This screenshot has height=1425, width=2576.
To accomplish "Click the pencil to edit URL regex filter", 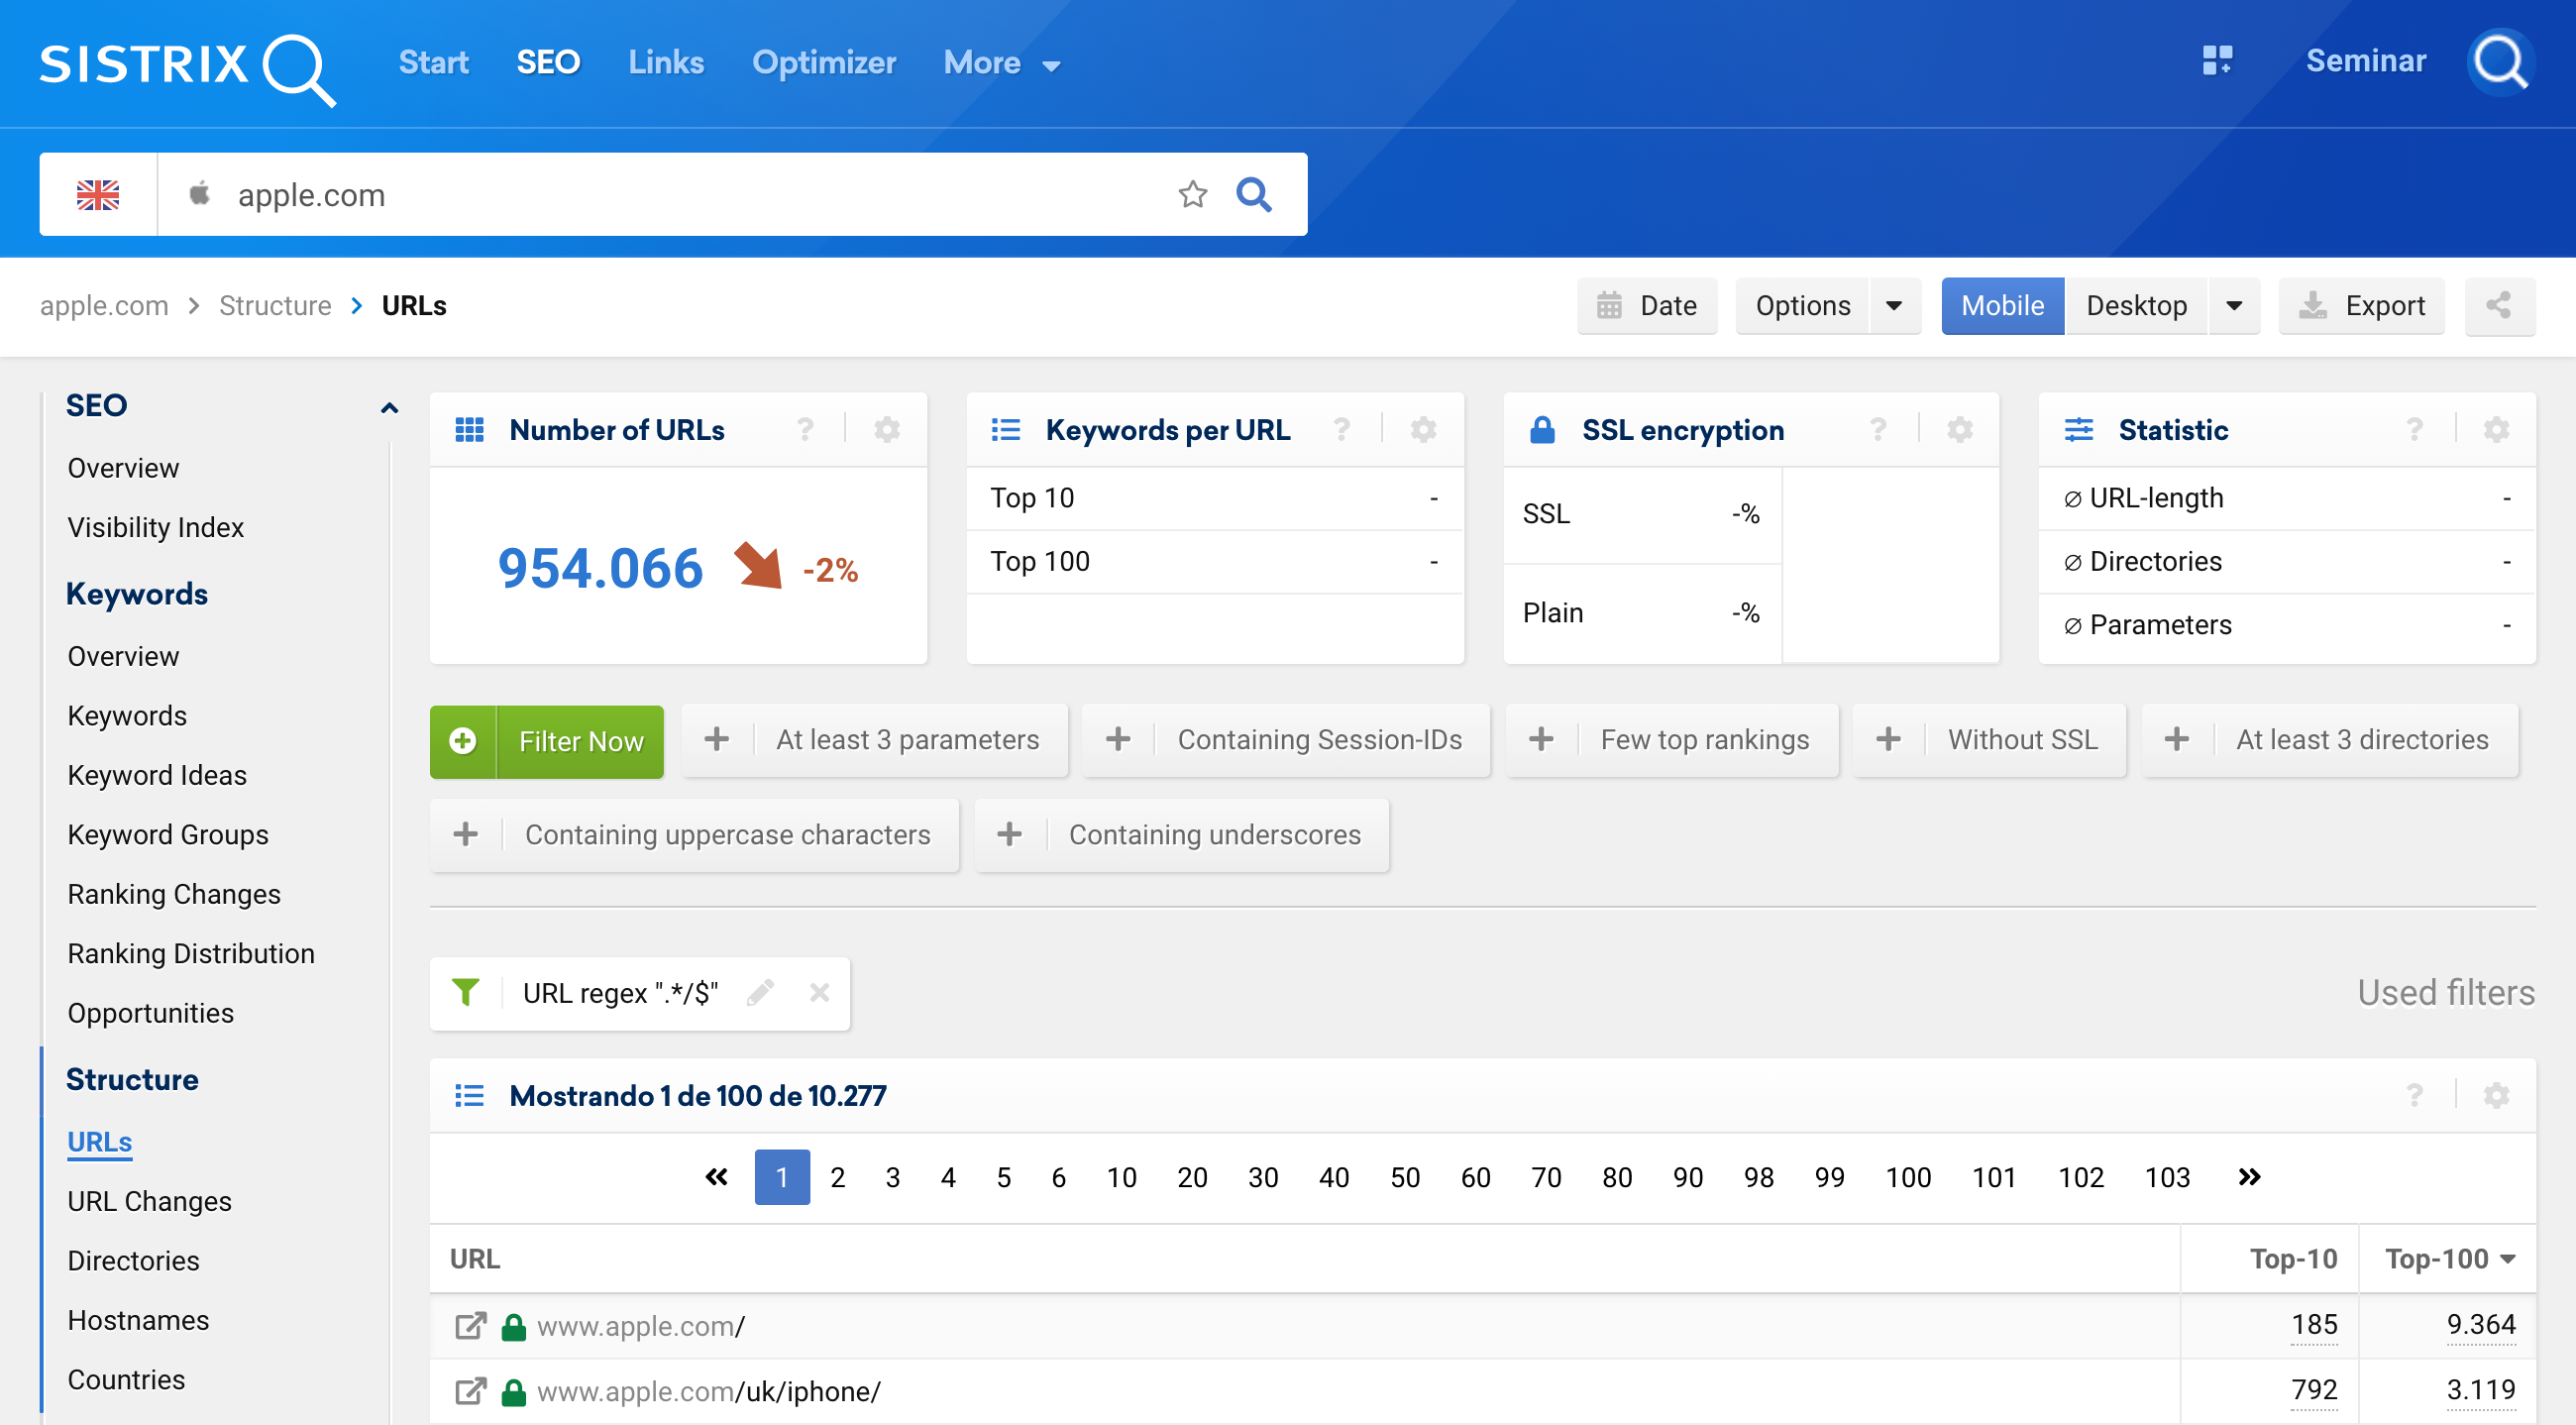I will coord(760,992).
